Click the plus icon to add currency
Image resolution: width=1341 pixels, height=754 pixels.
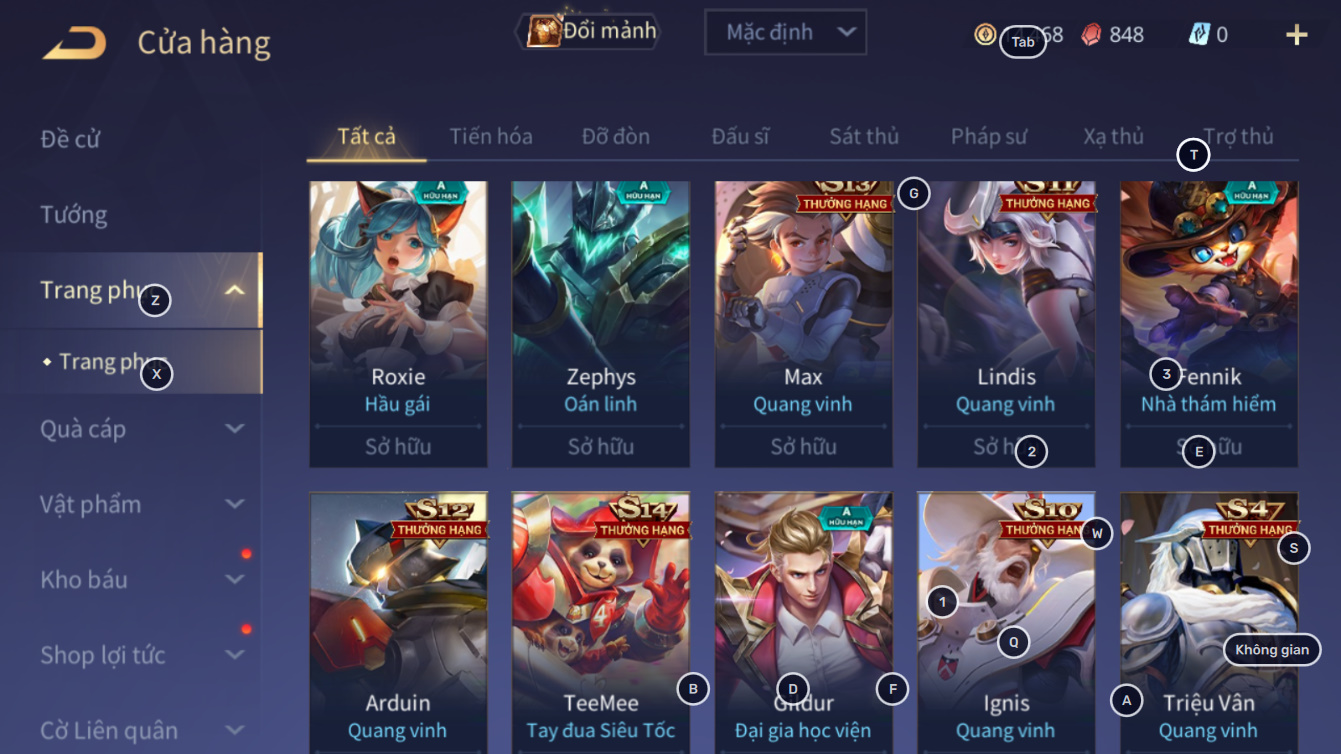pos(1296,36)
